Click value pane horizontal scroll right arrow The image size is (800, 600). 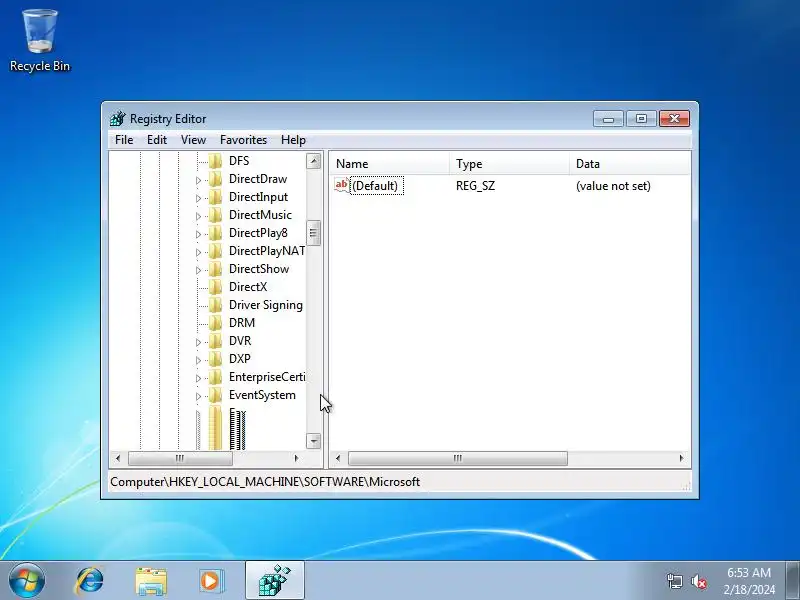point(682,458)
